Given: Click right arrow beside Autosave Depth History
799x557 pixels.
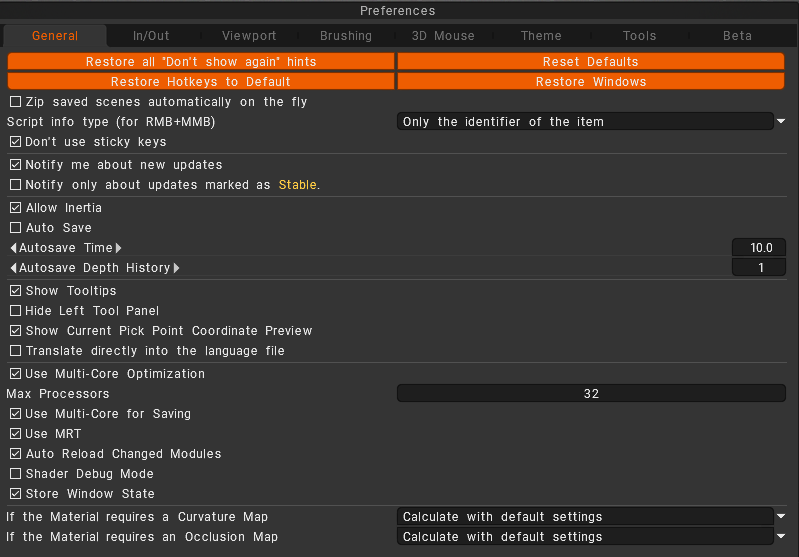Looking at the screenshot, I should click(x=177, y=268).
